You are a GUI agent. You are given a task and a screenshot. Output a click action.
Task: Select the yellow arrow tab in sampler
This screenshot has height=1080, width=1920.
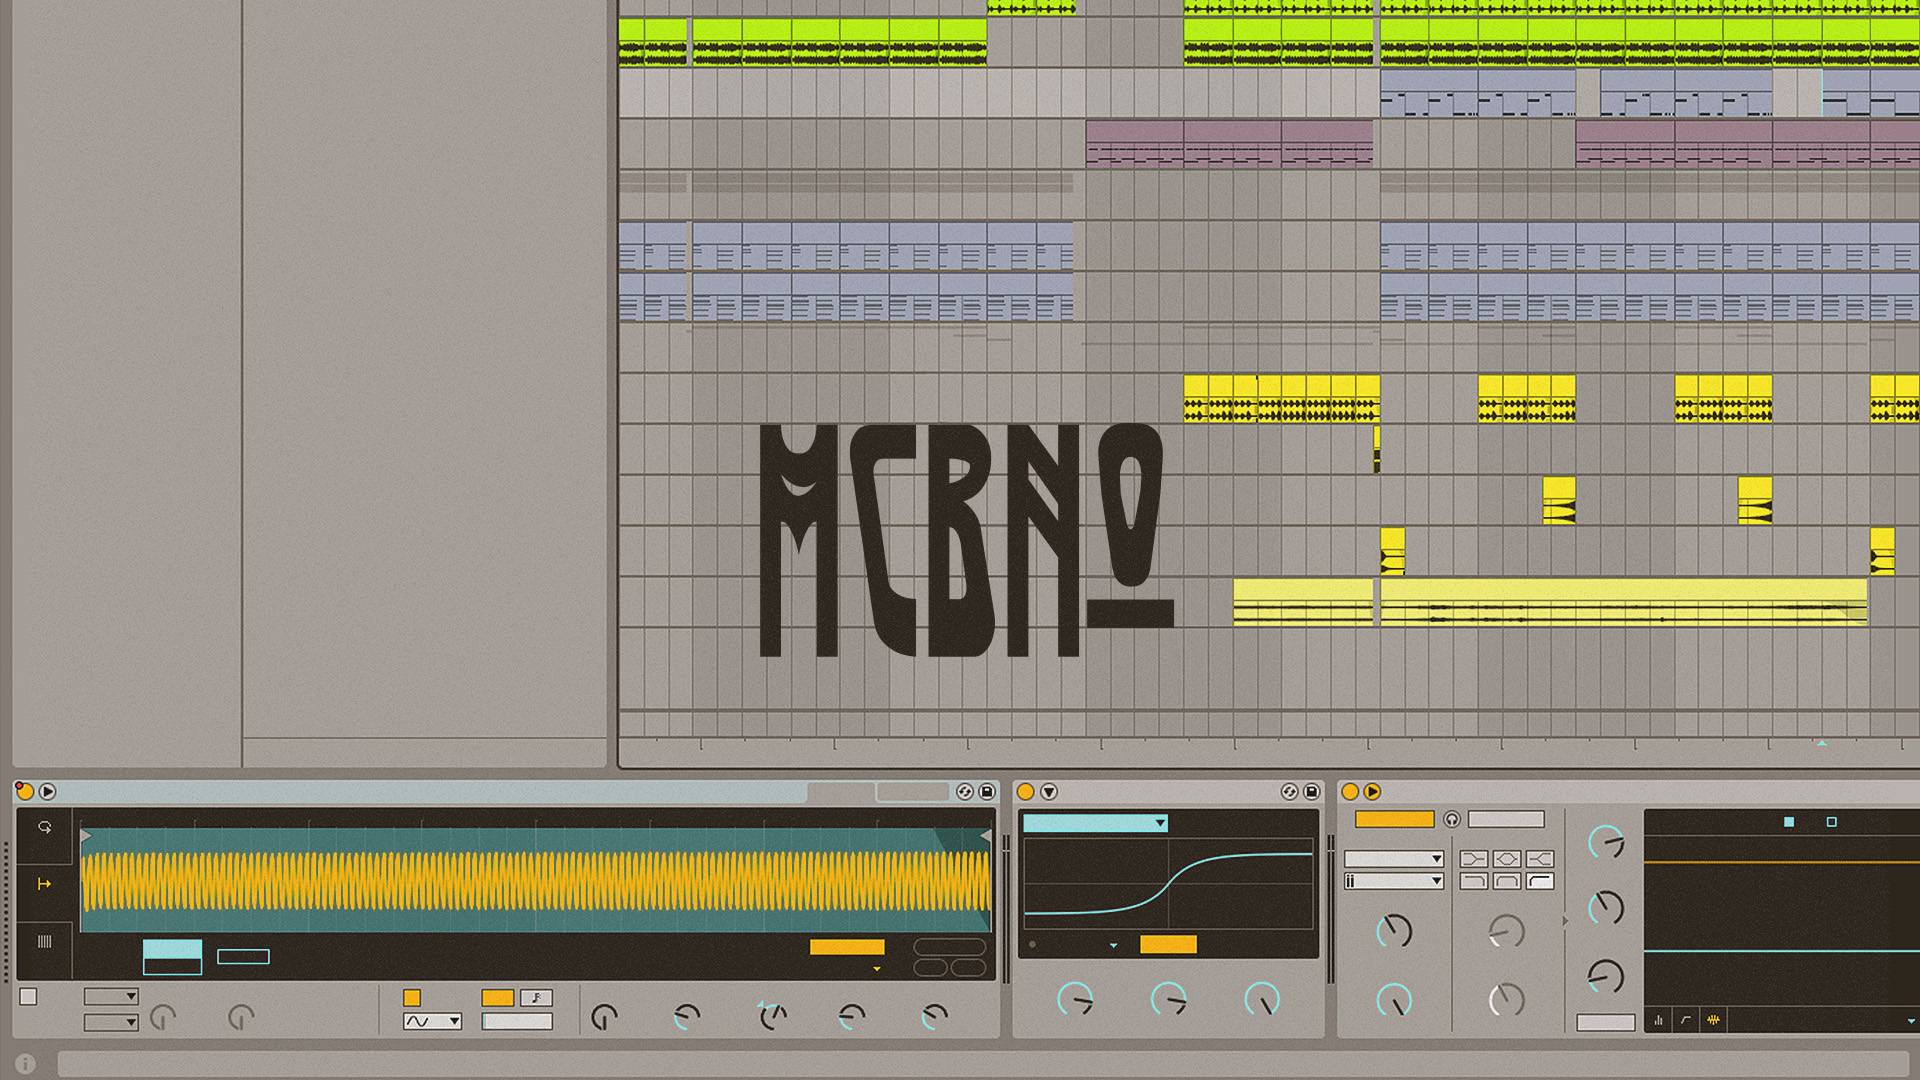44,884
